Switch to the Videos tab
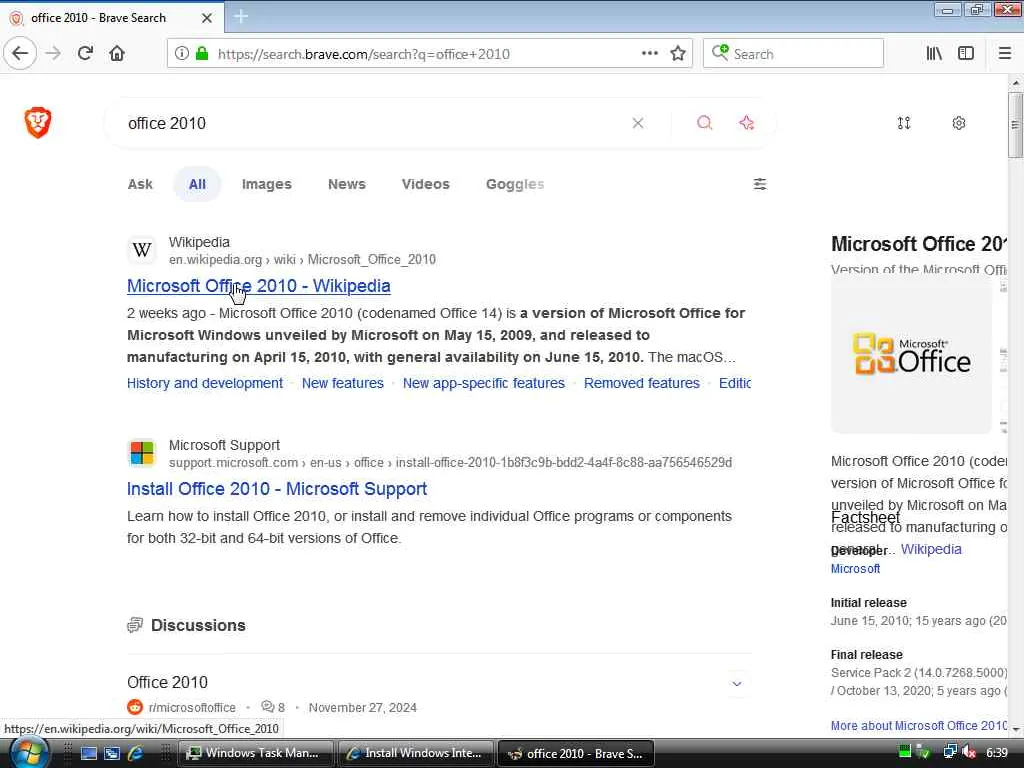This screenshot has width=1024, height=768. pos(426,184)
